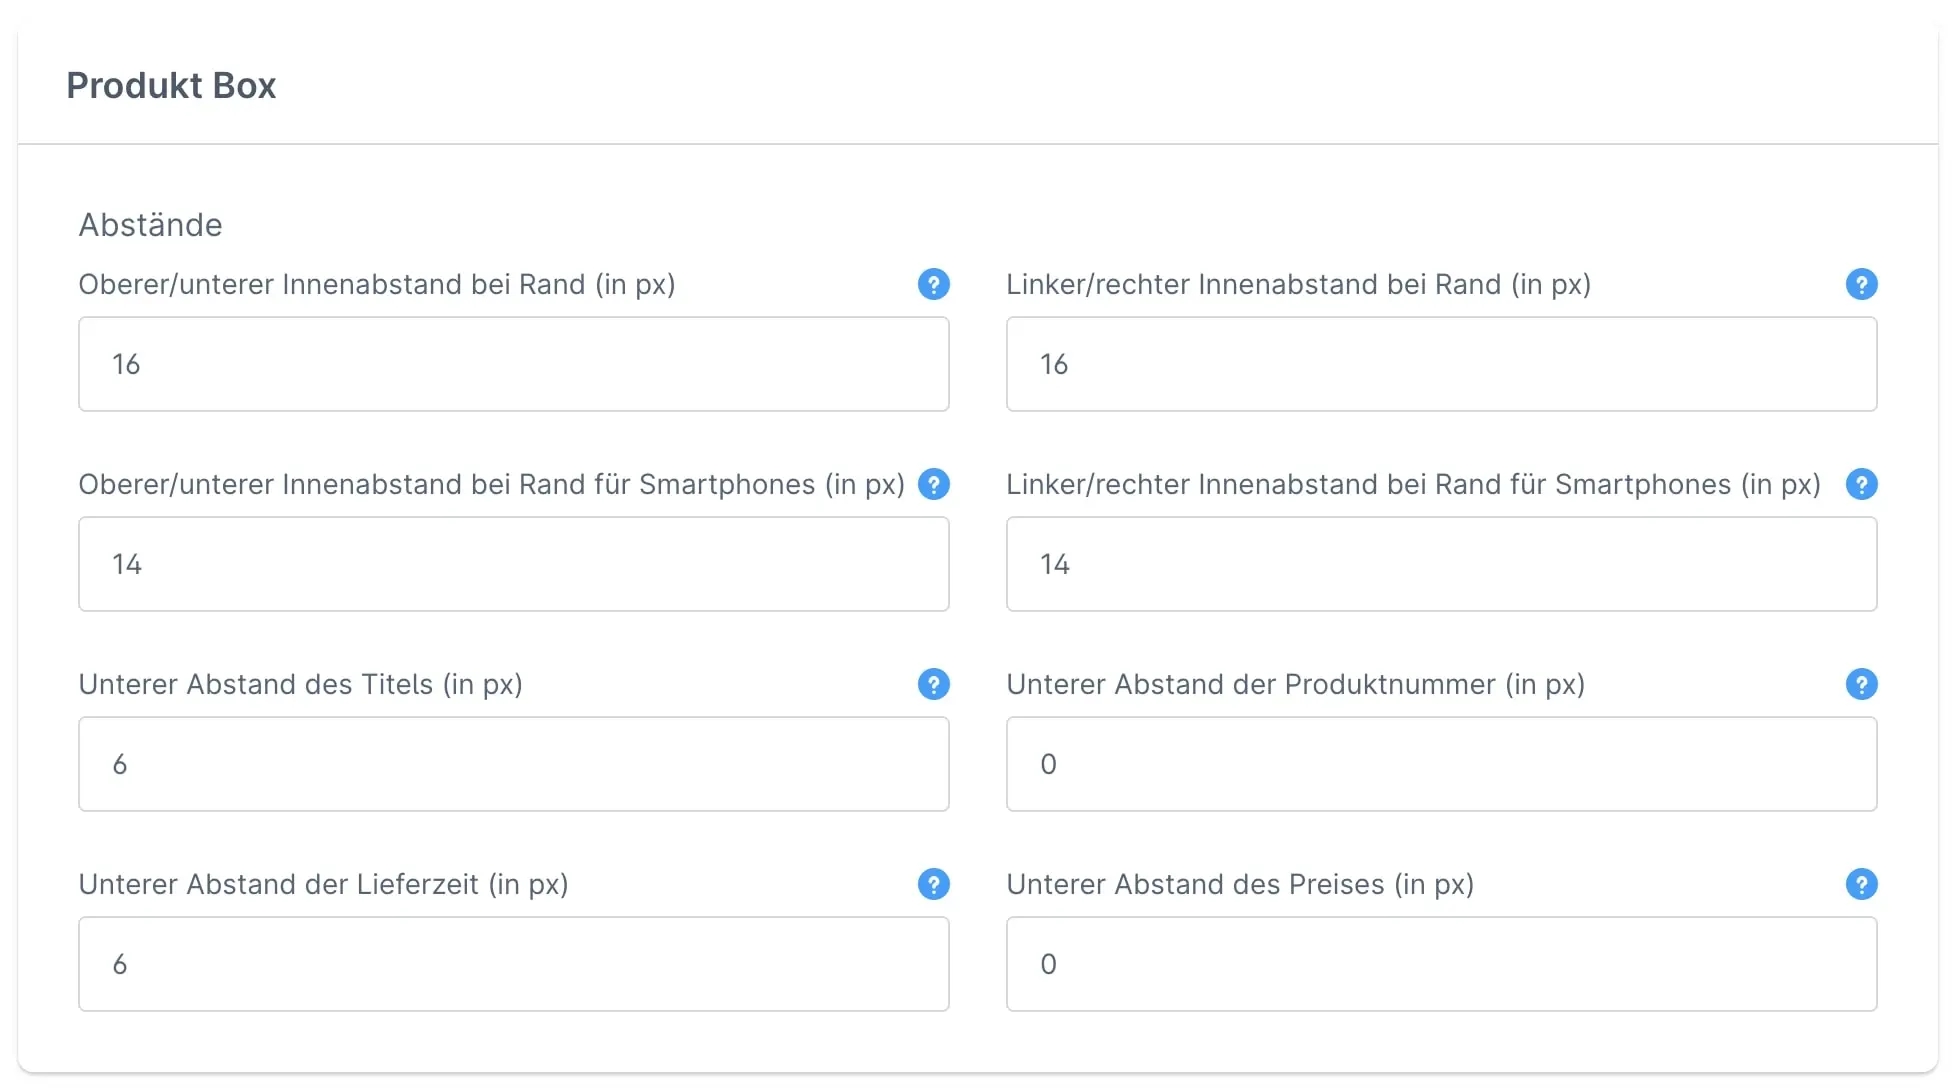Open help for Linker/rechter Innenabstand bei Rand

pos(1861,285)
